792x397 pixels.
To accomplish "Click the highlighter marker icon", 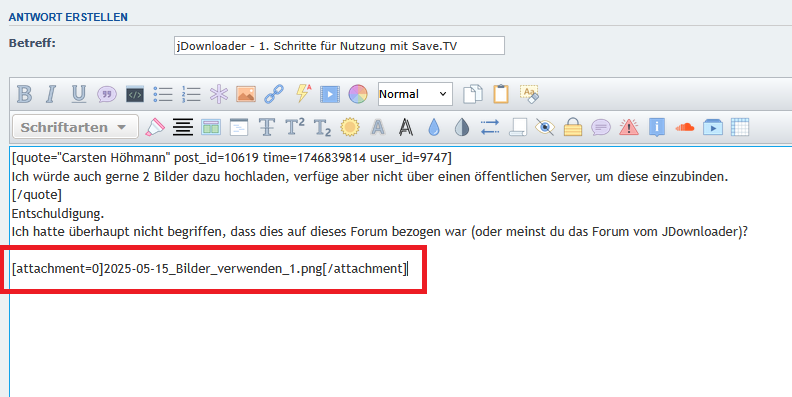I will pyautogui.click(x=155, y=127).
